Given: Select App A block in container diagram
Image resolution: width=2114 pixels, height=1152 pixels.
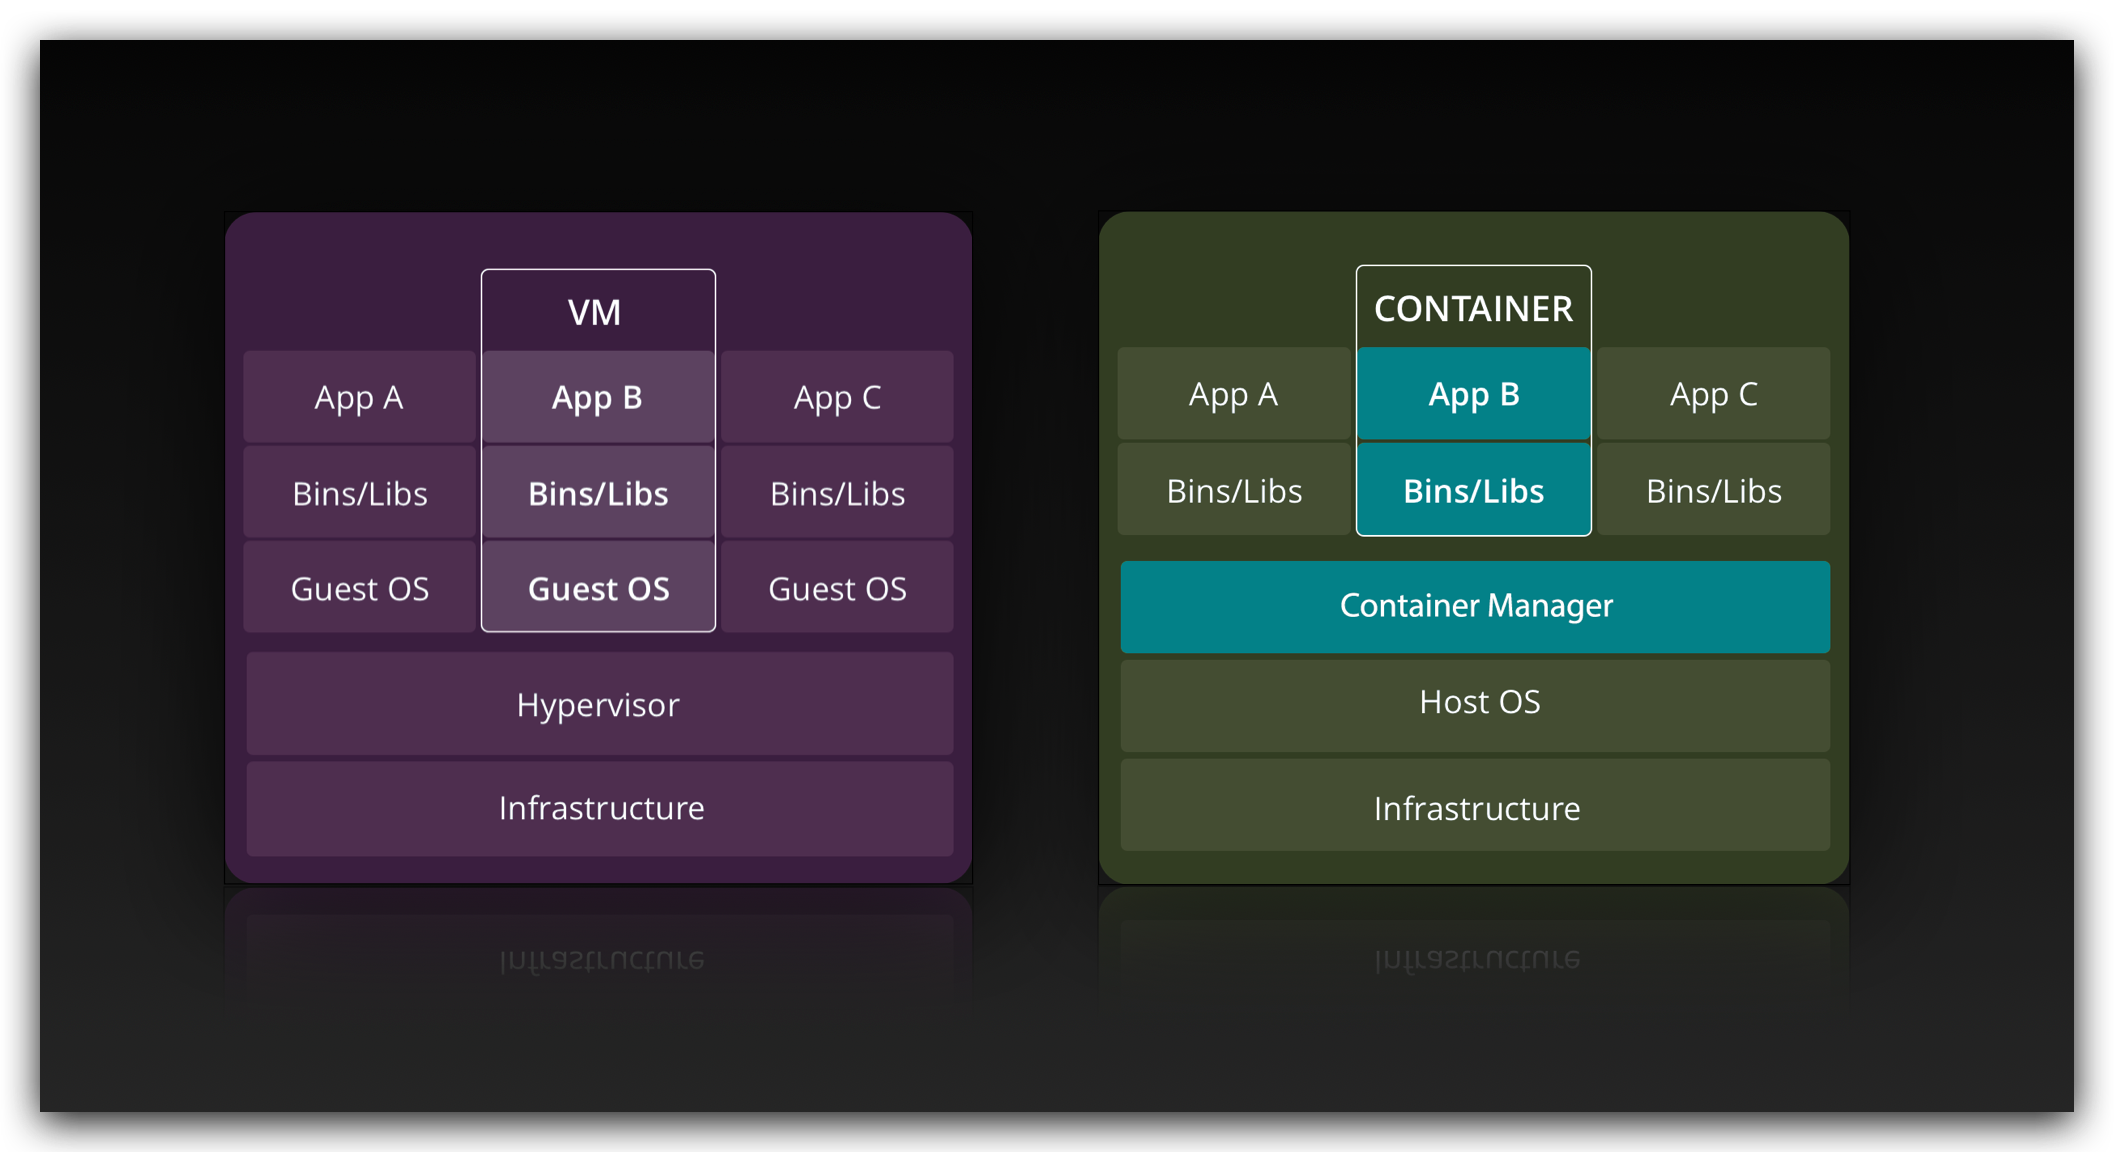Looking at the screenshot, I should click(x=1233, y=394).
